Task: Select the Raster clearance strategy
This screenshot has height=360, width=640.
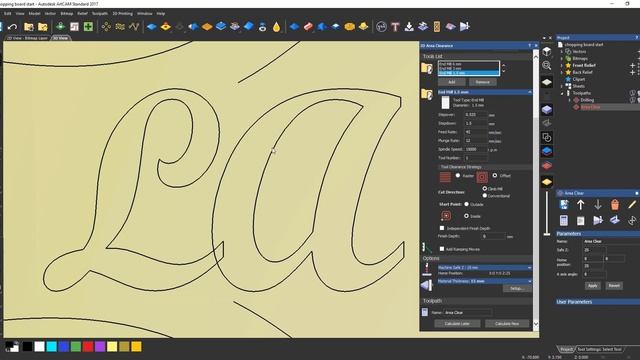Action: coord(458,176)
